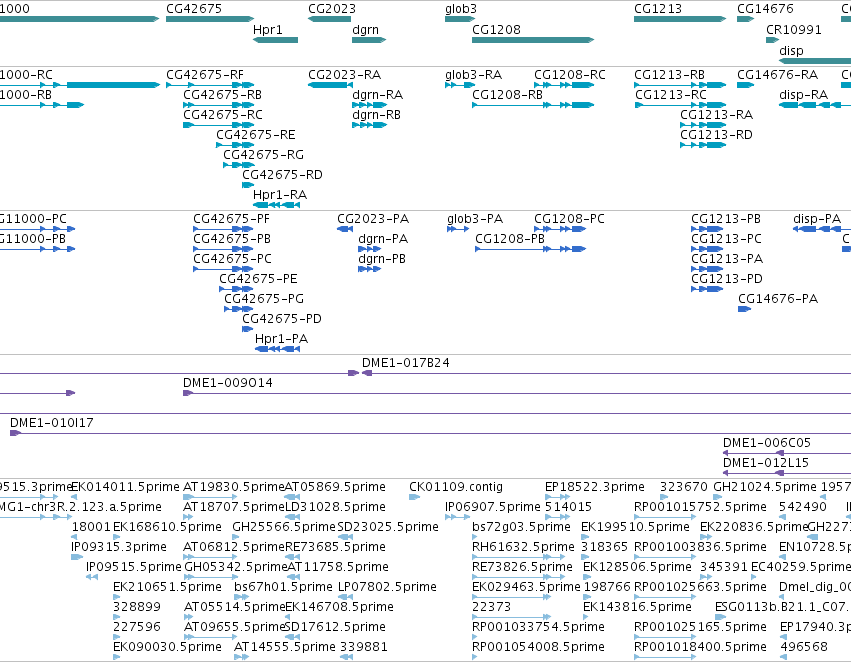
Task: Select the DME1-017B24 BAC label
Action: (405, 363)
